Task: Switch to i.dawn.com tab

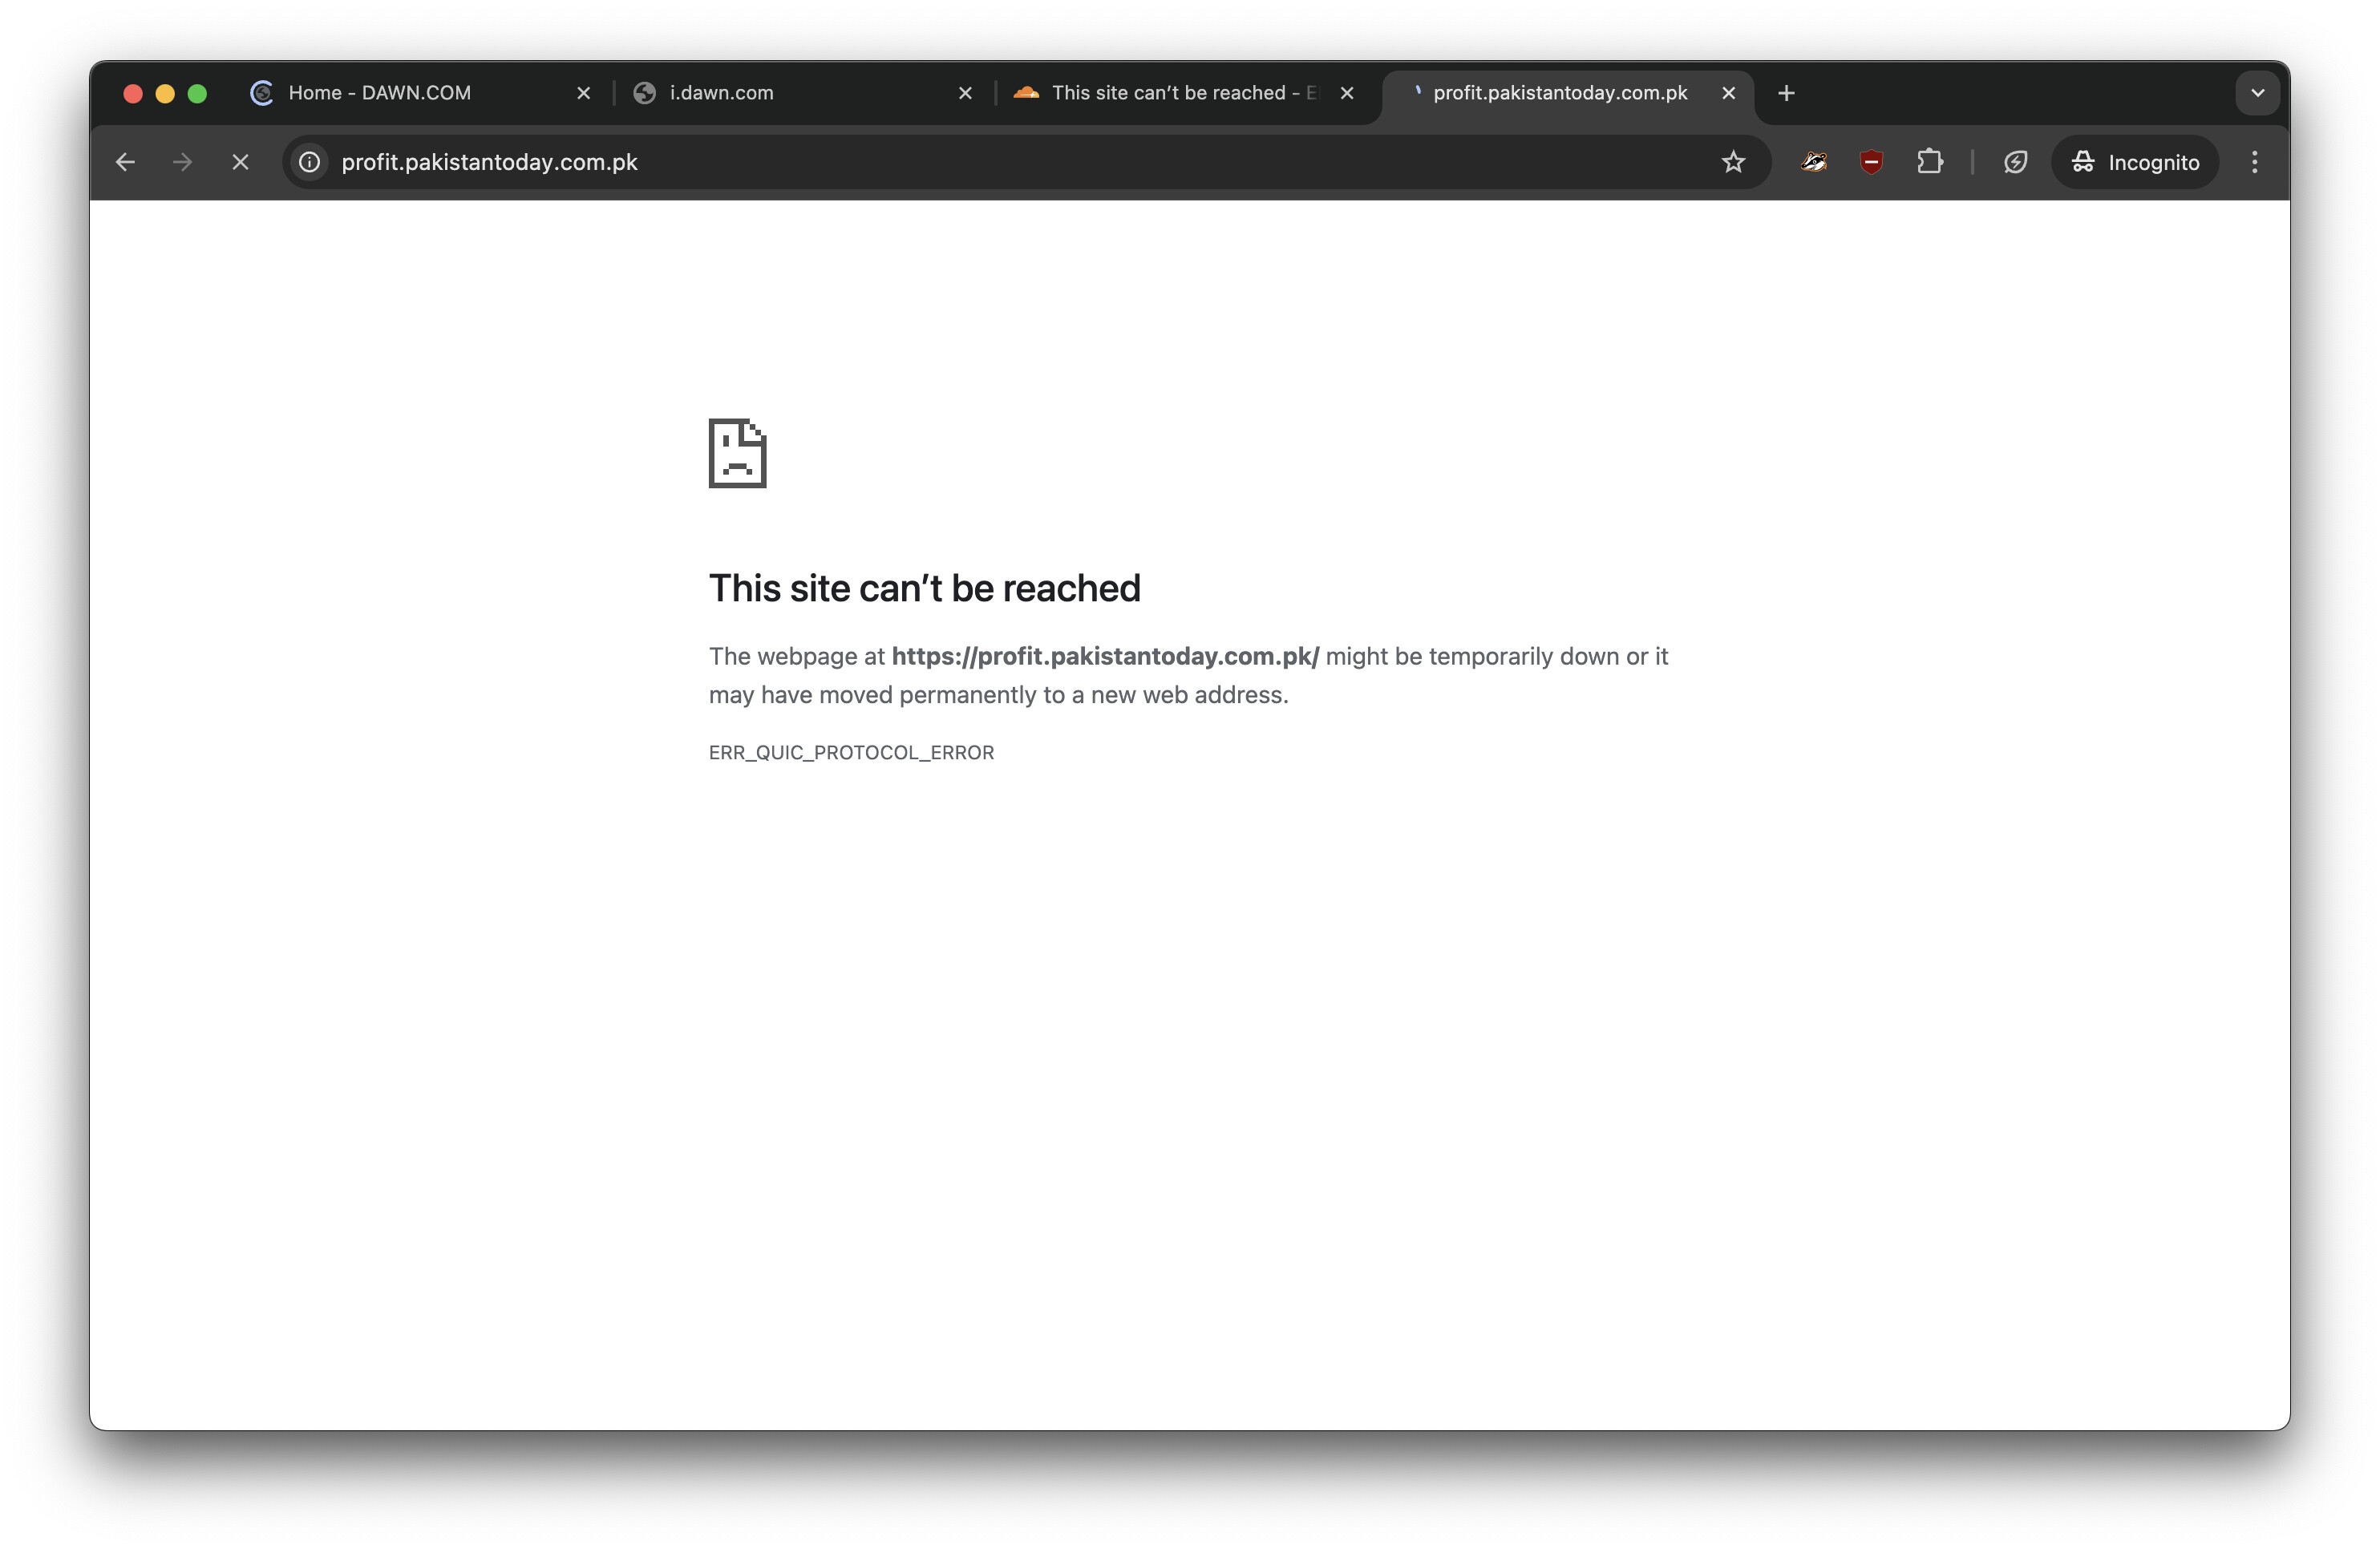Action: [721, 93]
